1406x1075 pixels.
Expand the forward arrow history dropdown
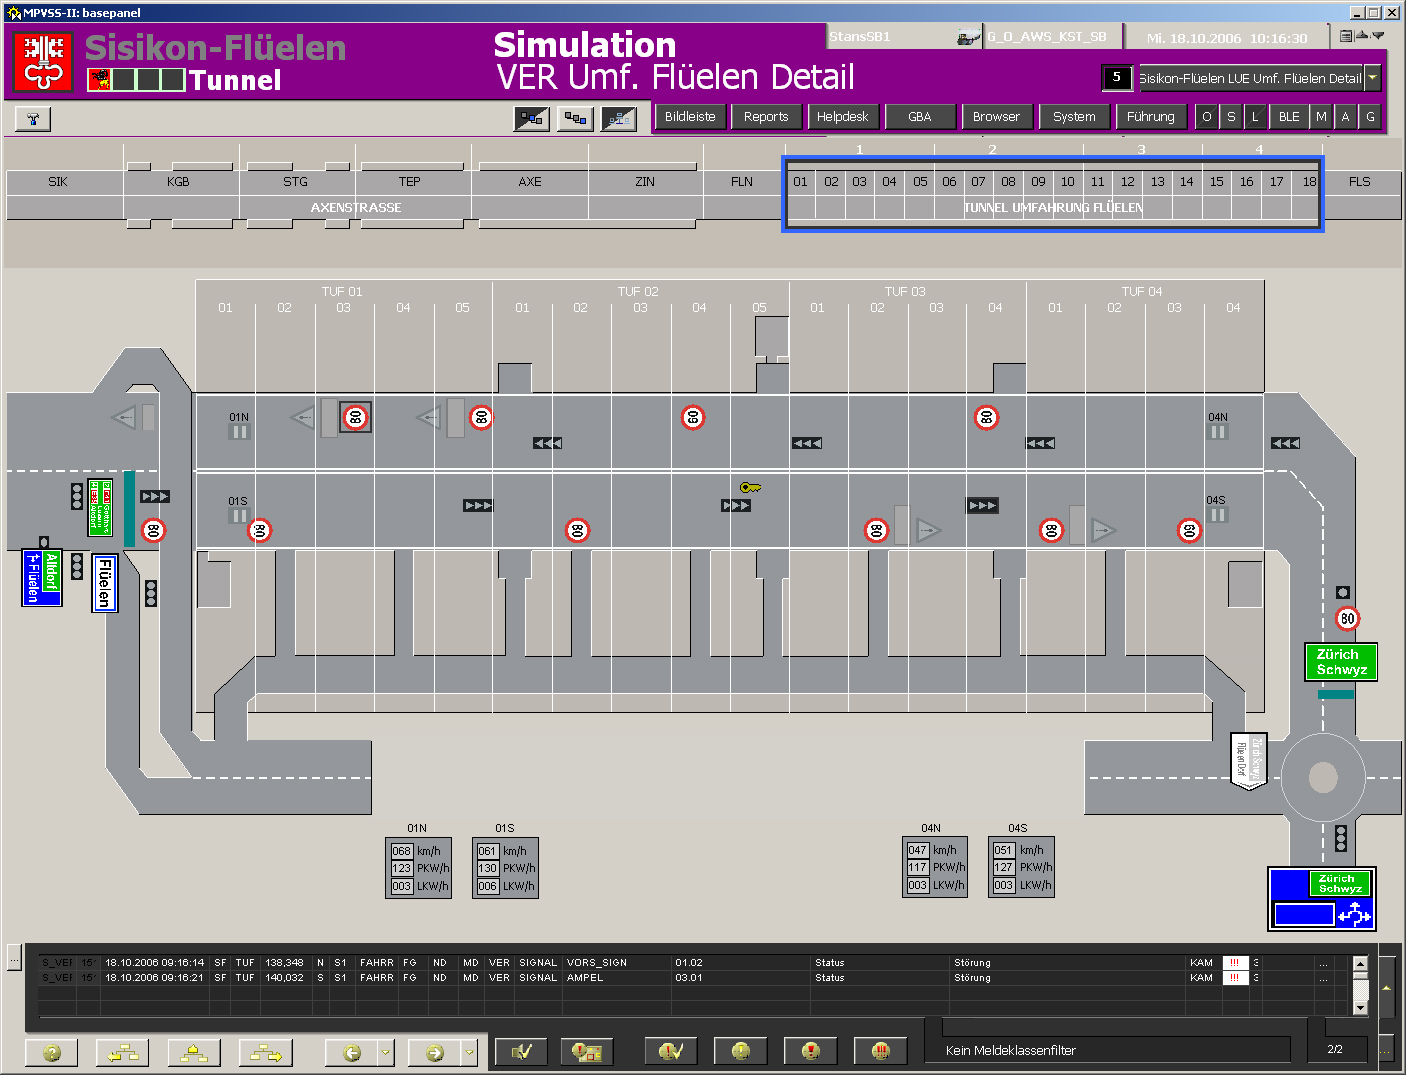[x=469, y=1052]
